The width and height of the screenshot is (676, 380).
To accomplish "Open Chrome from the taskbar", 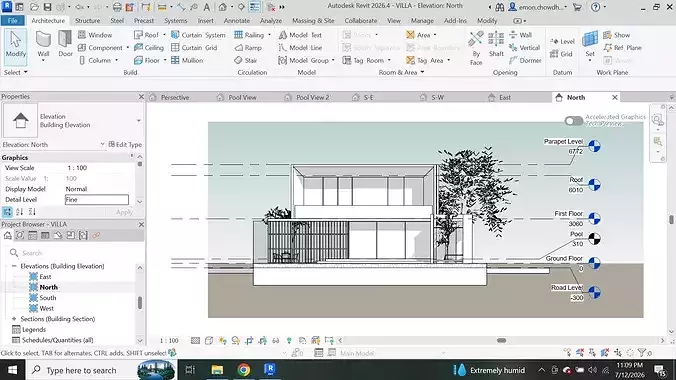I will (244, 370).
